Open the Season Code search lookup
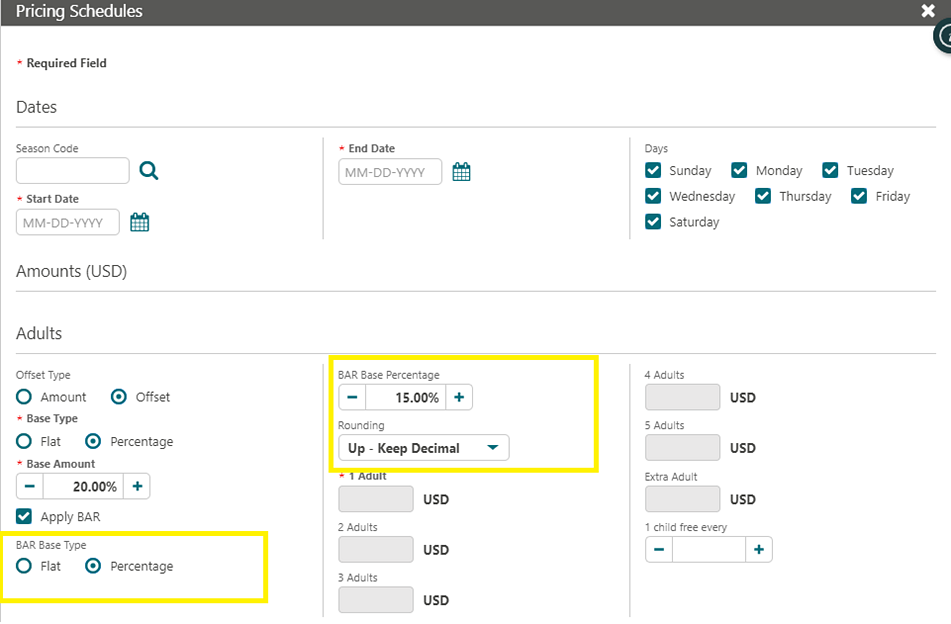The image size is (951, 624). 148,170
